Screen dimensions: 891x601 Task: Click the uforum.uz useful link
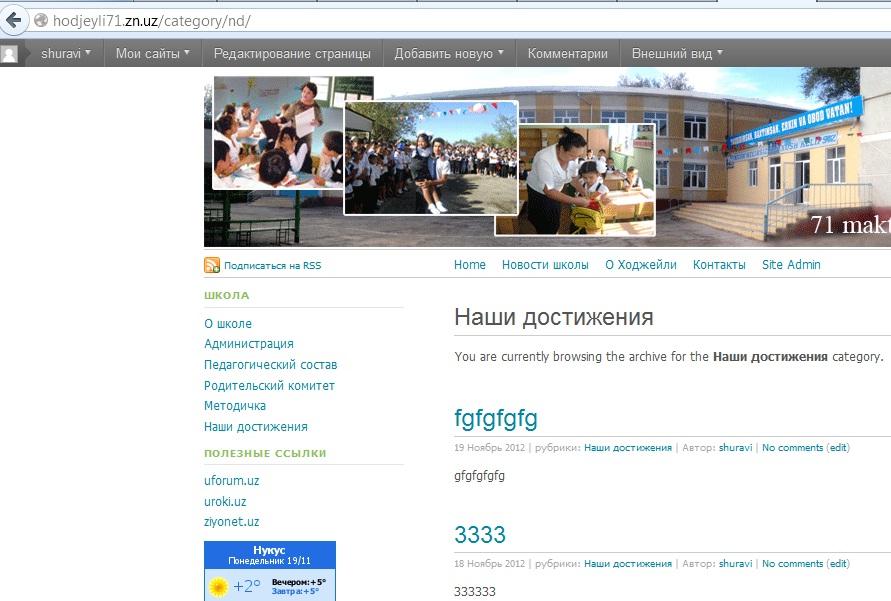pyautogui.click(x=231, y=481)
